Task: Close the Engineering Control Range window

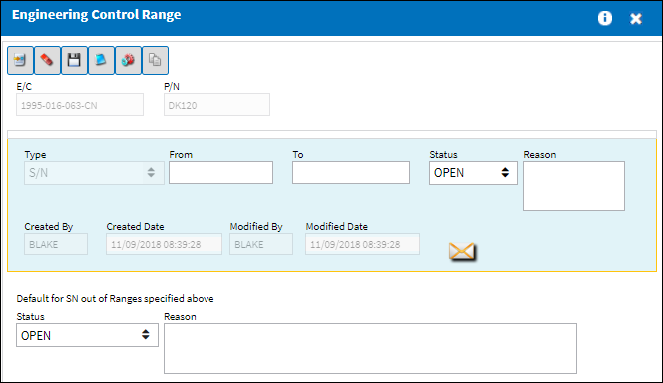Action: click(636, 19)
